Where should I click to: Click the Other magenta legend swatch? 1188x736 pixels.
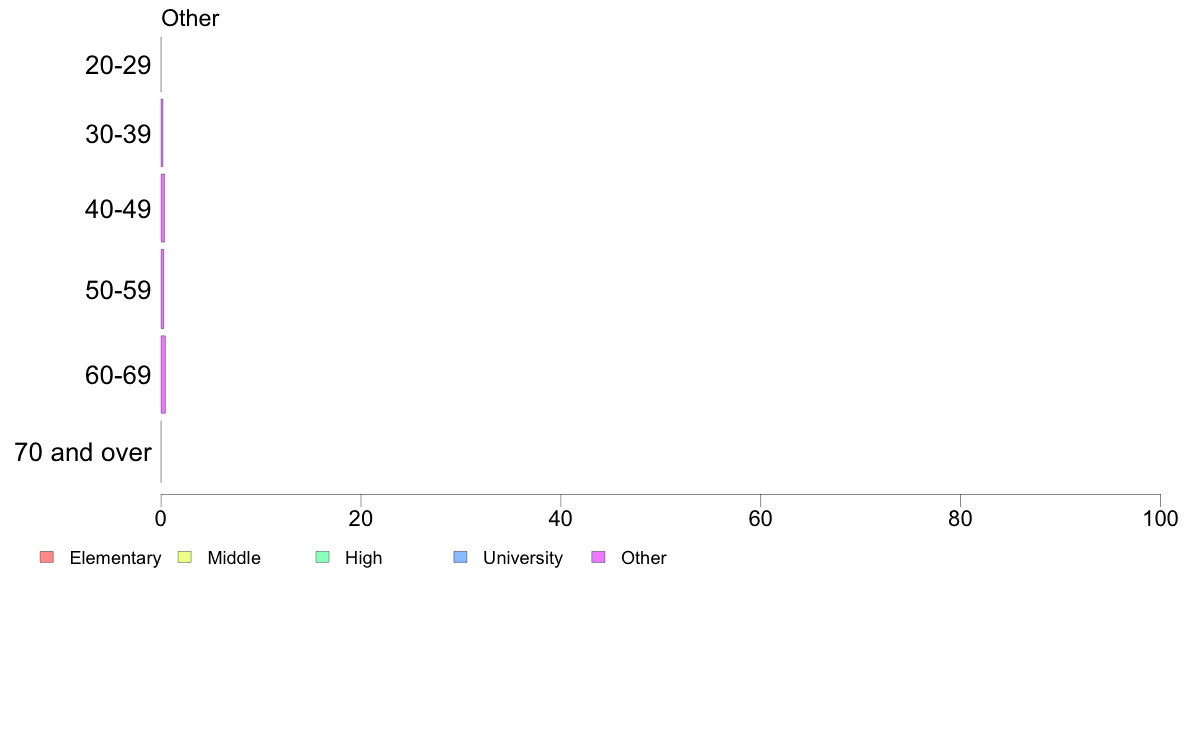click(598, 557)
